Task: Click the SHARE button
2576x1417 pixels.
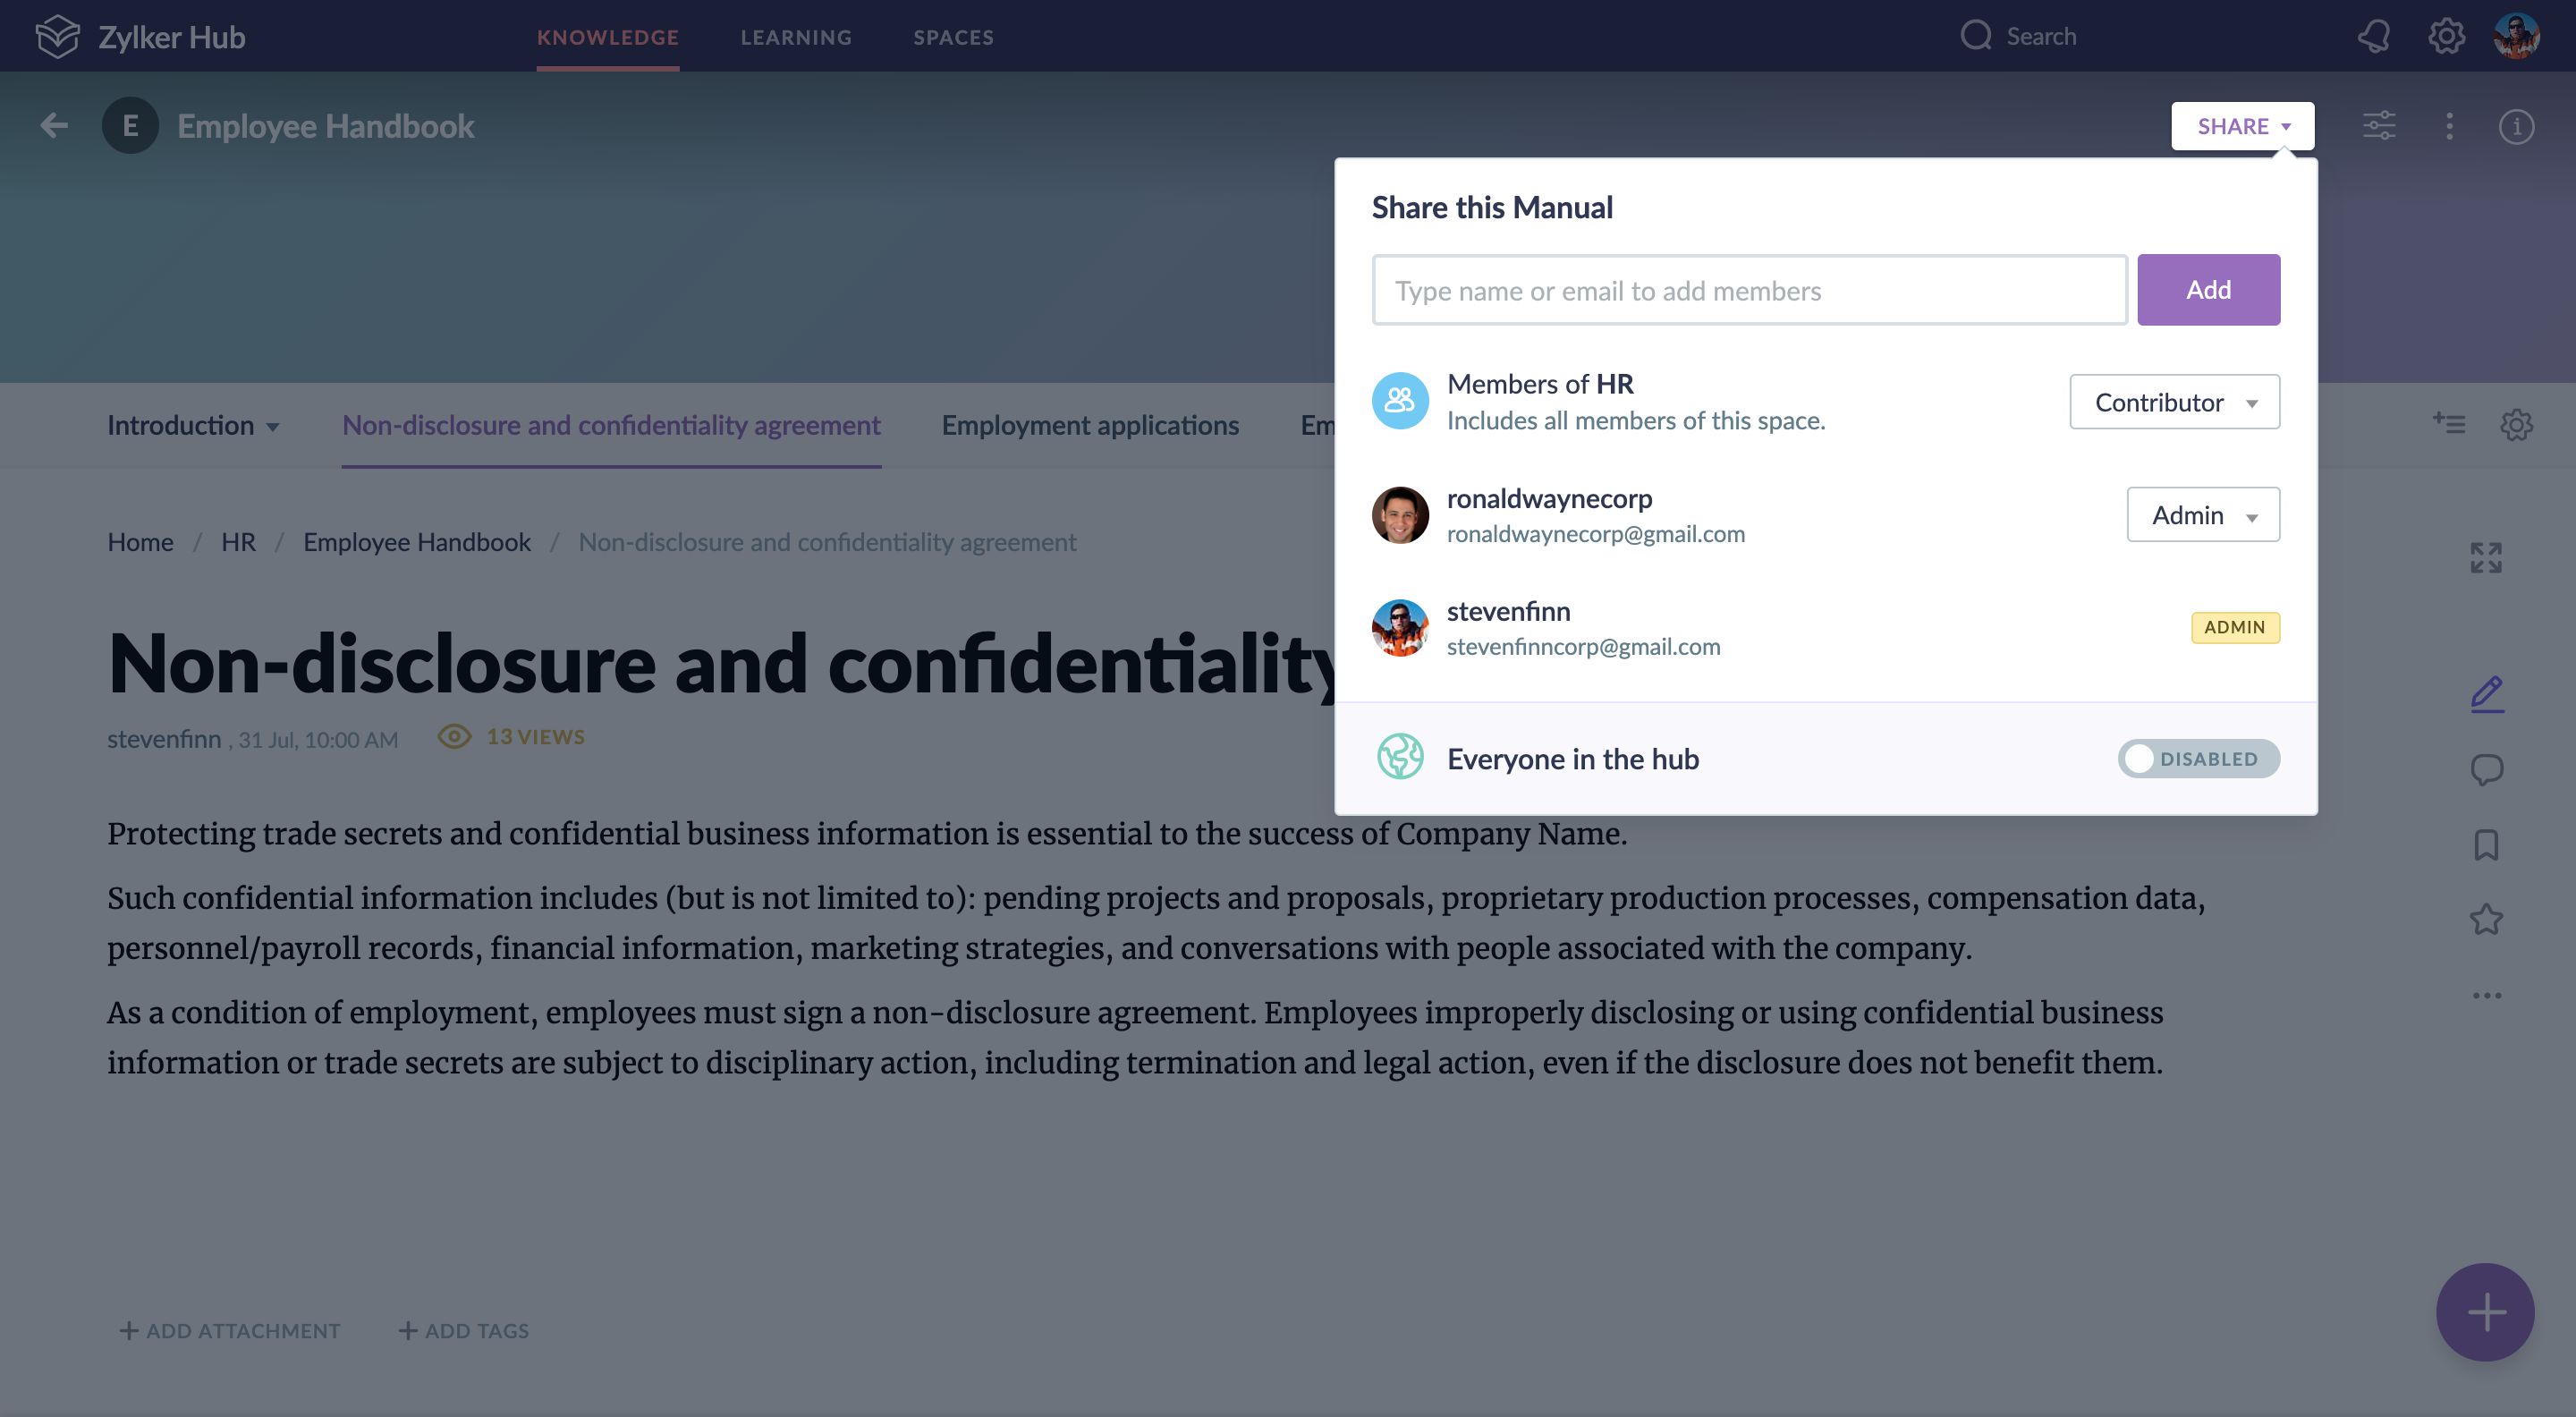Action: click(2242, 126)
